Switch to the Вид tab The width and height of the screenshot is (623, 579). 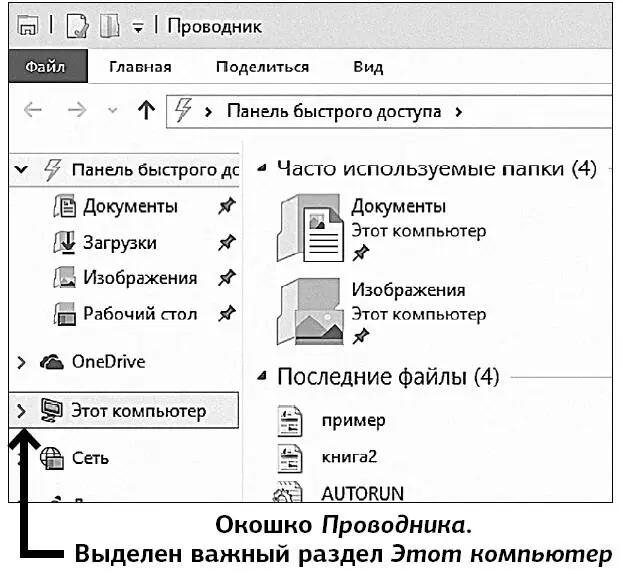coord(368,67)
